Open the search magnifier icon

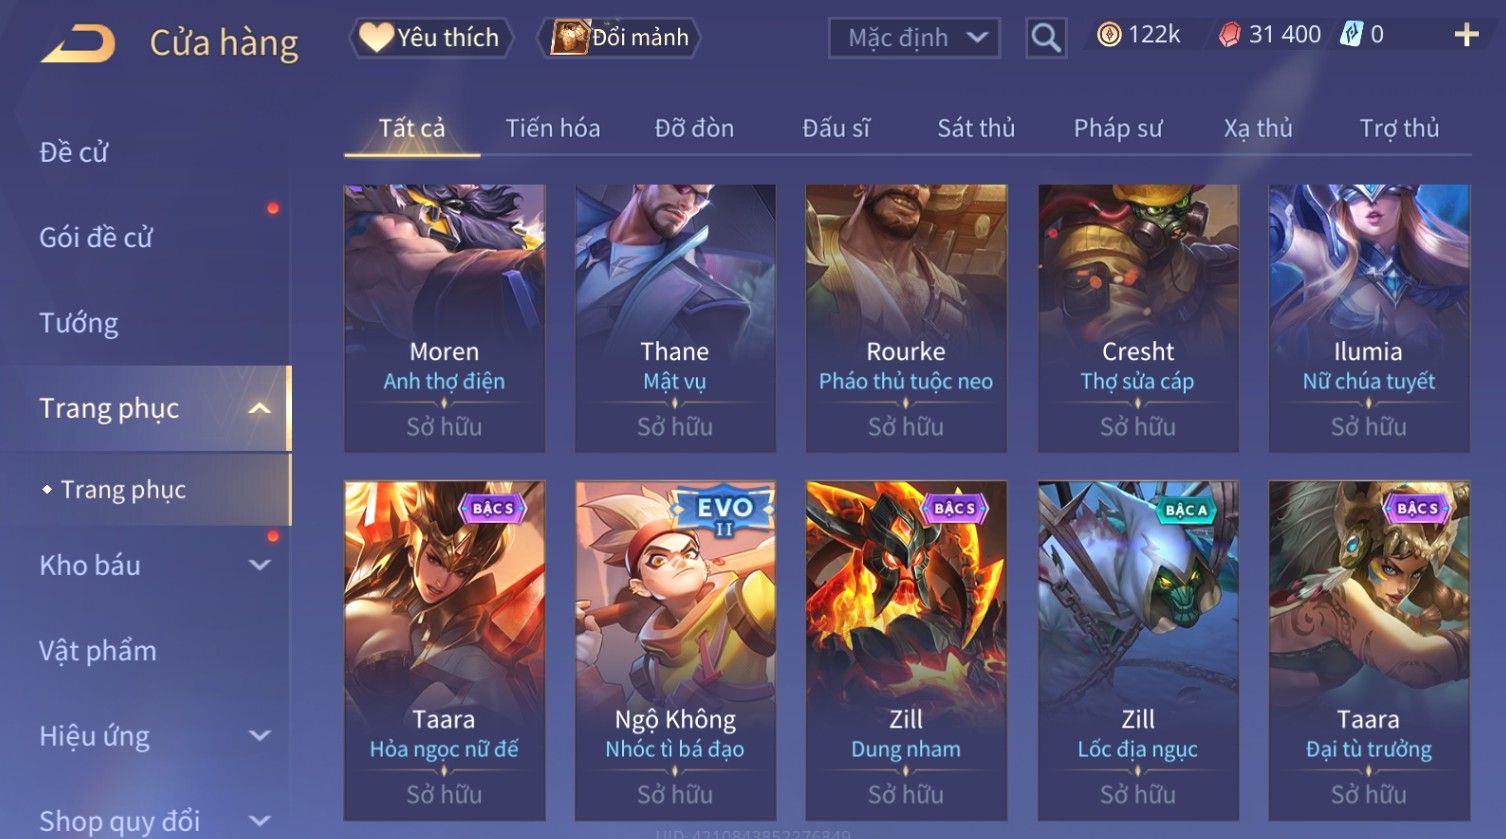point(1046,38)
